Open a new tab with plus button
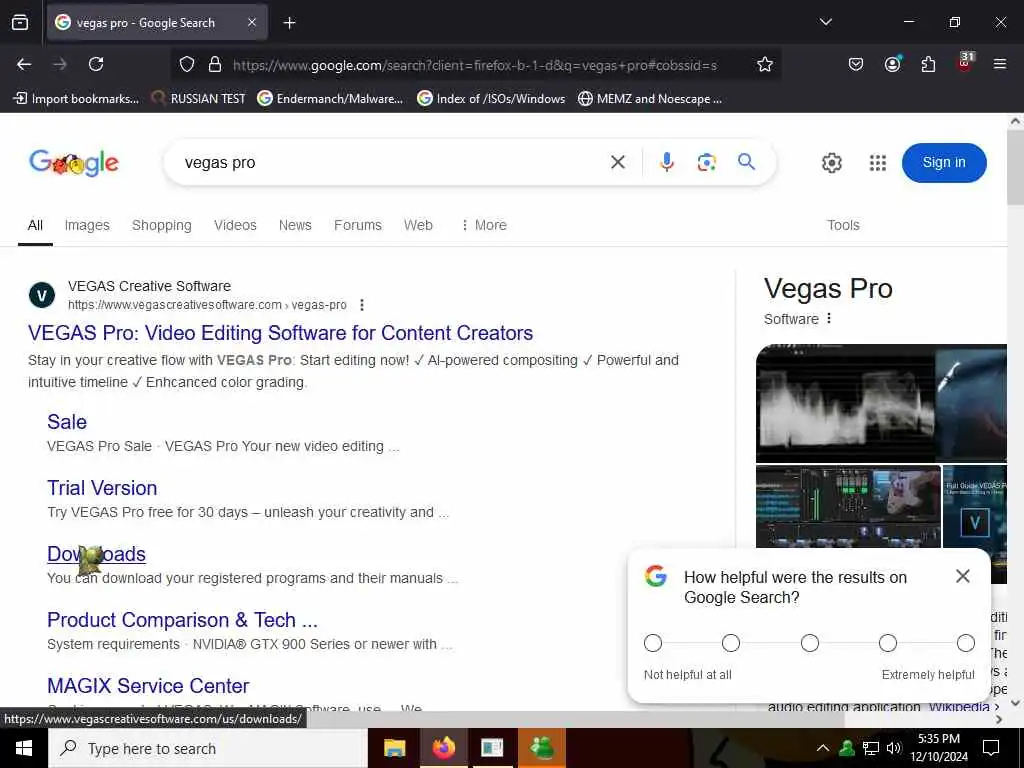Screen dimensions: 1024x768 point(289,23)
